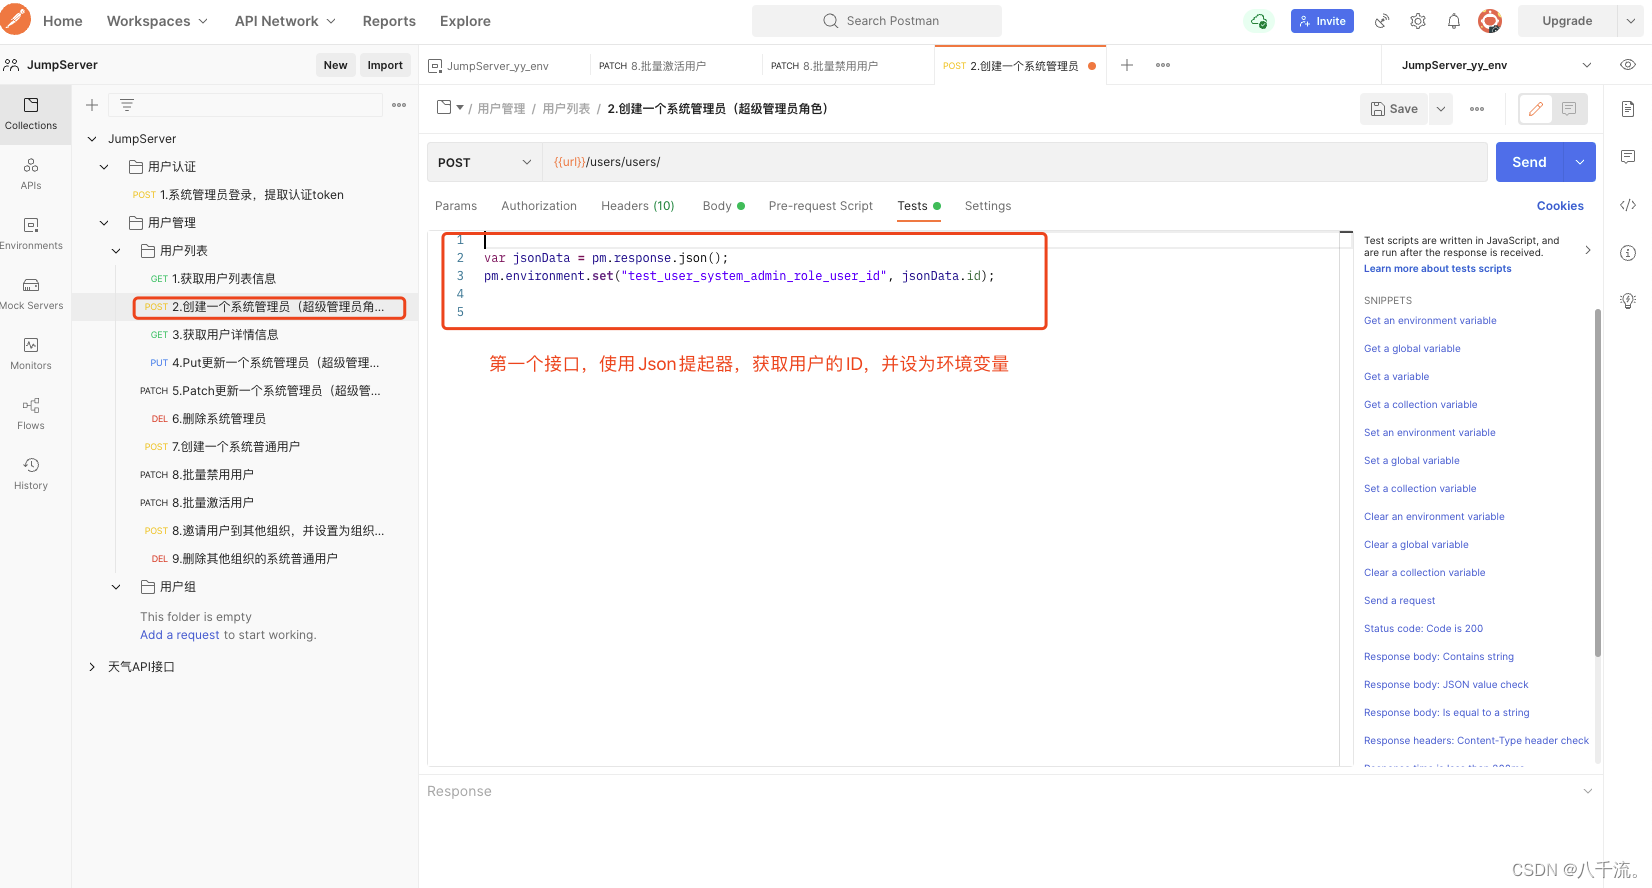Open the settings gear icon
Screen dimensions: 1652x888
1418,21
